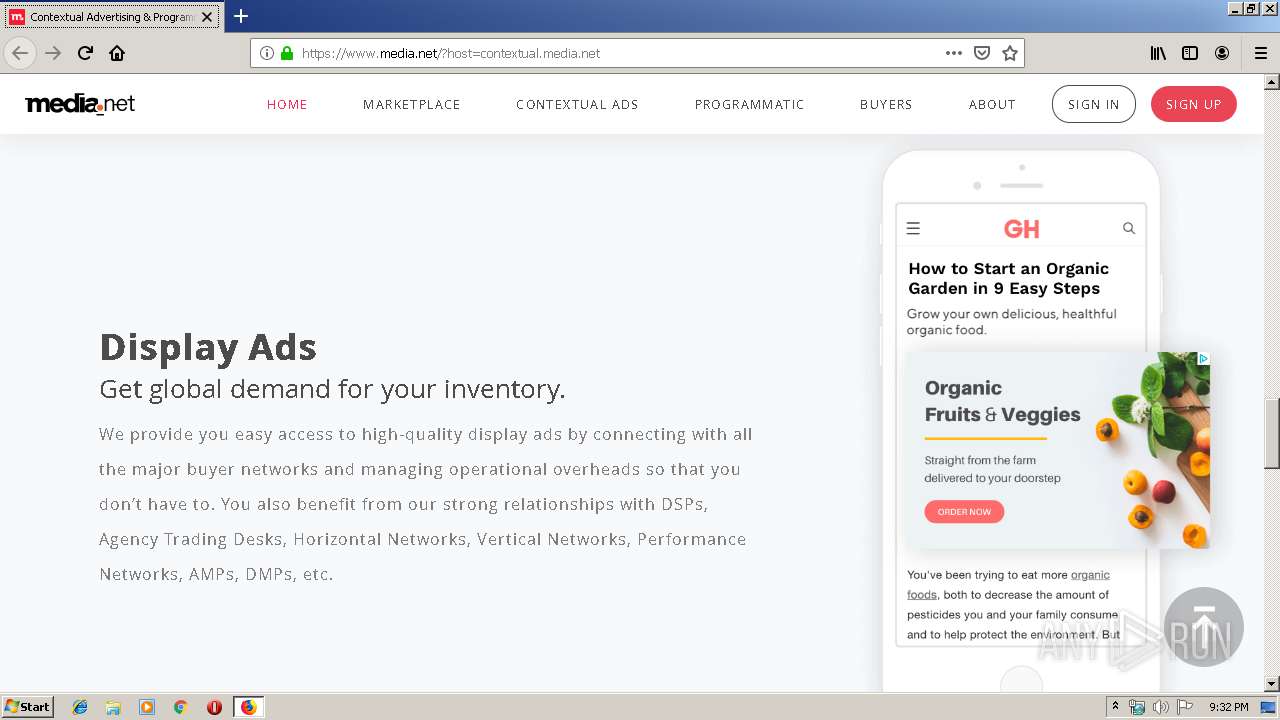This screenshot has height=720, width=1280.
Task: Switch to Firefox taskbar button
Action: tap(248, 707)
